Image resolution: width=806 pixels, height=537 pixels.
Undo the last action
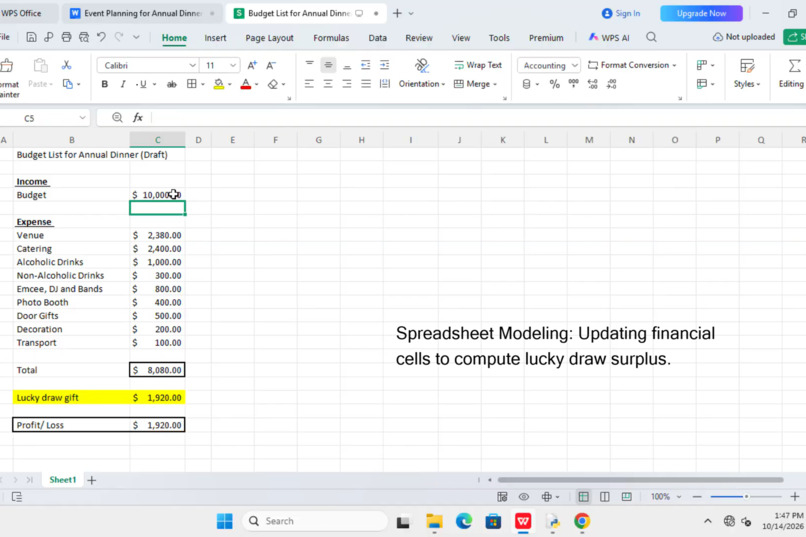coord(101,37)
